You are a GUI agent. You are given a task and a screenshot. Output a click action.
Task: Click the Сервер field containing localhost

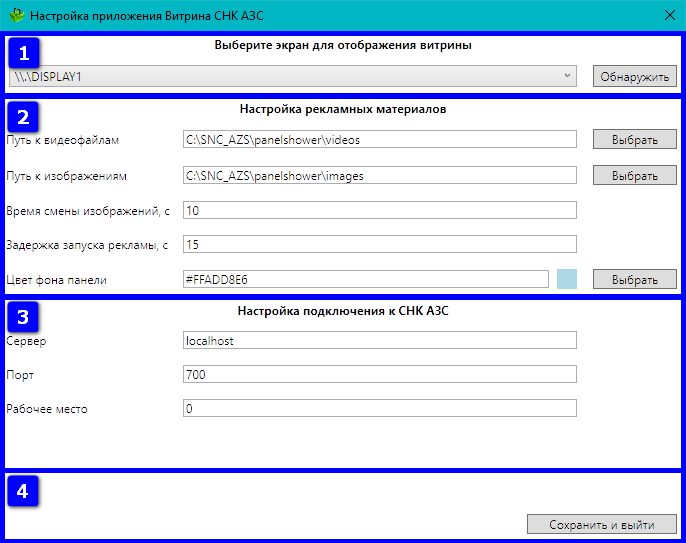(x=380, y=340)
